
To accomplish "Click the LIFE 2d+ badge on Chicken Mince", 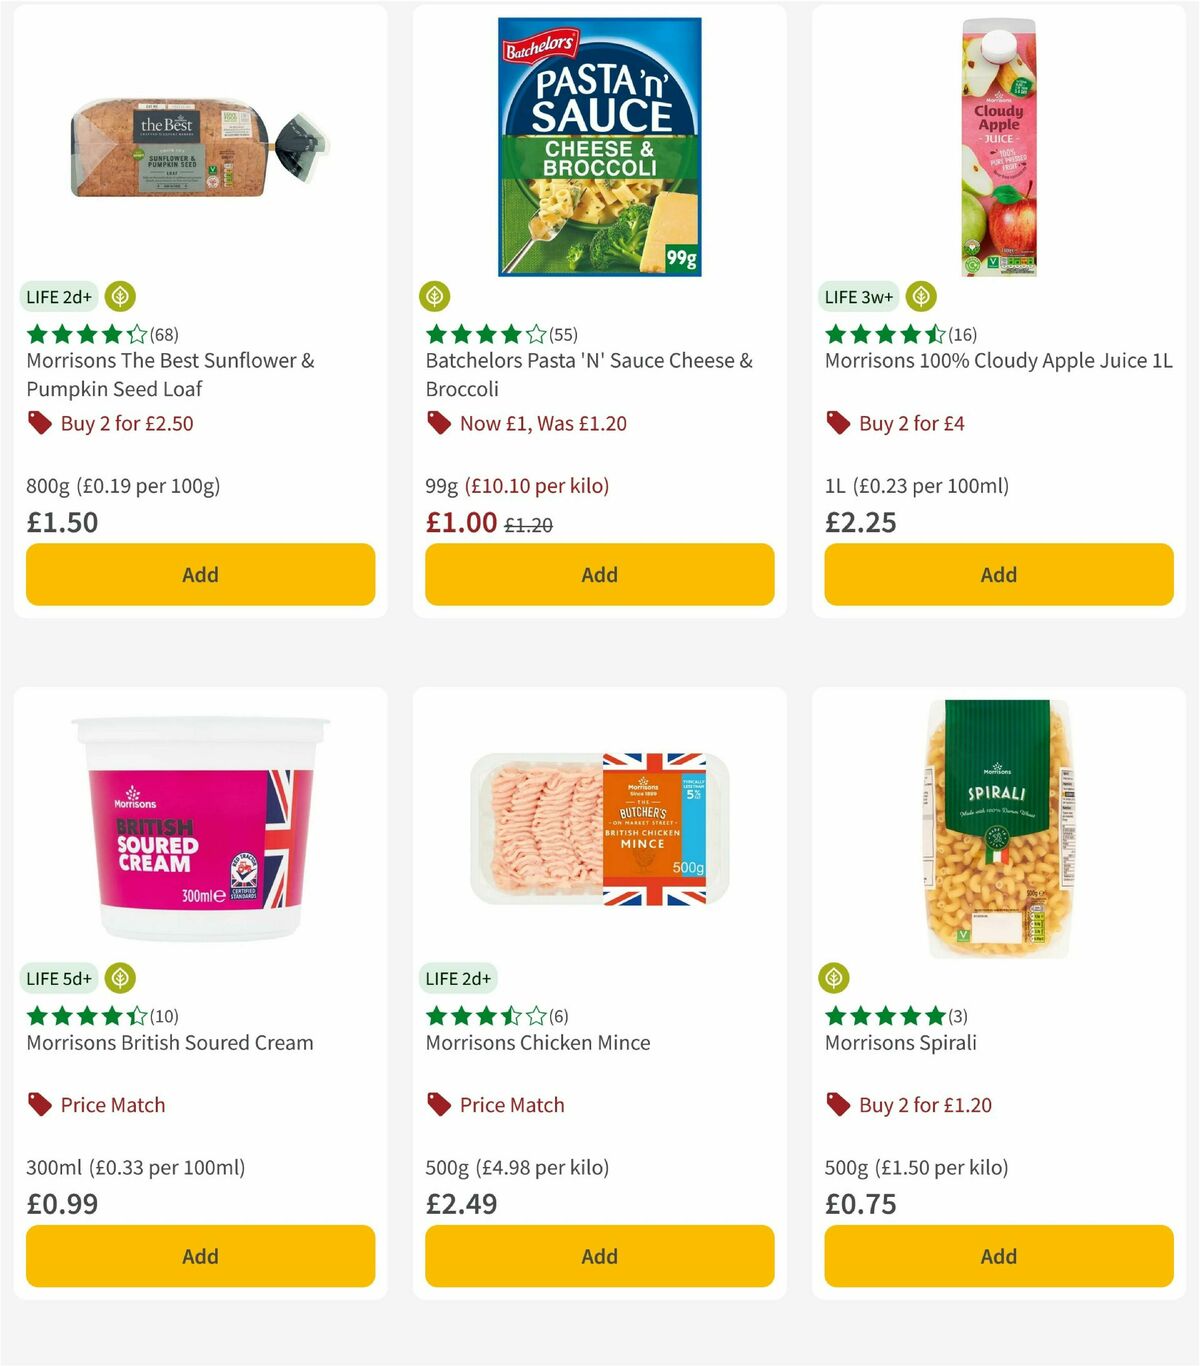I will coord(458,978).
